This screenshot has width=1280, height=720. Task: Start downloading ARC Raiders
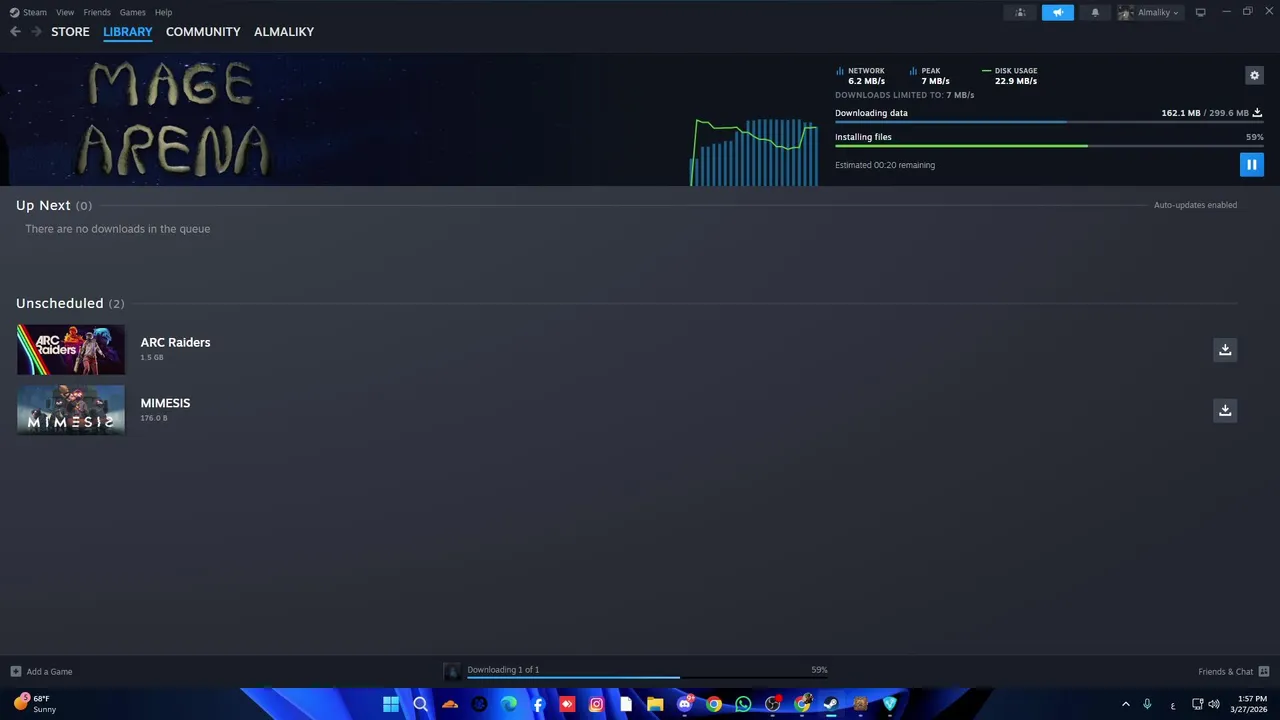point(1225,349)
